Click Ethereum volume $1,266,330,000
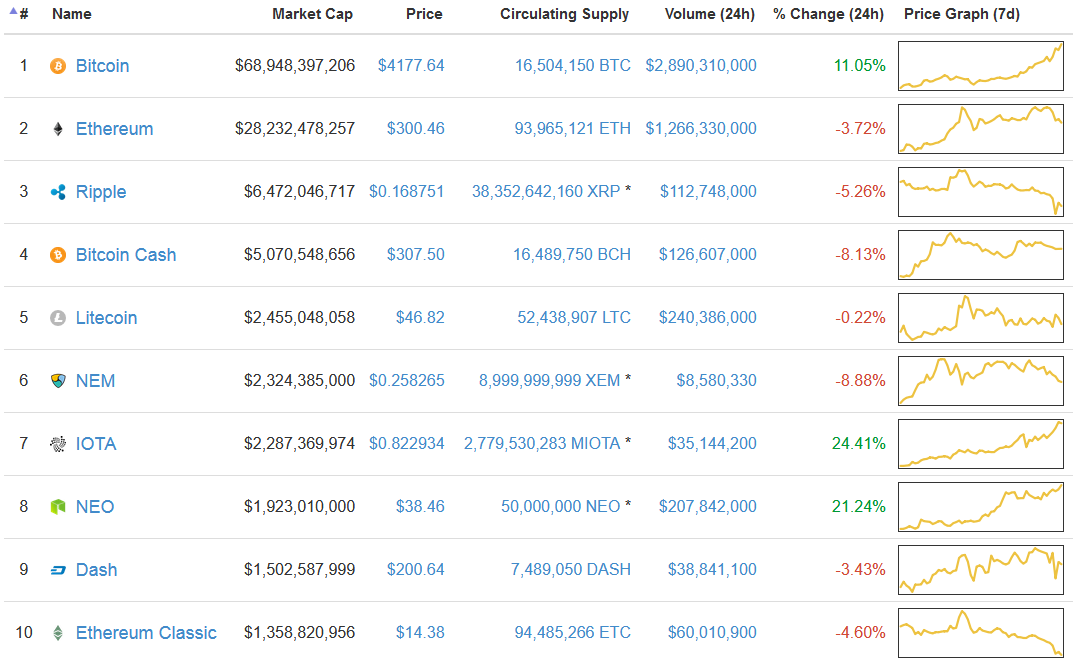 pyautogui.click(x=701, y=129)
